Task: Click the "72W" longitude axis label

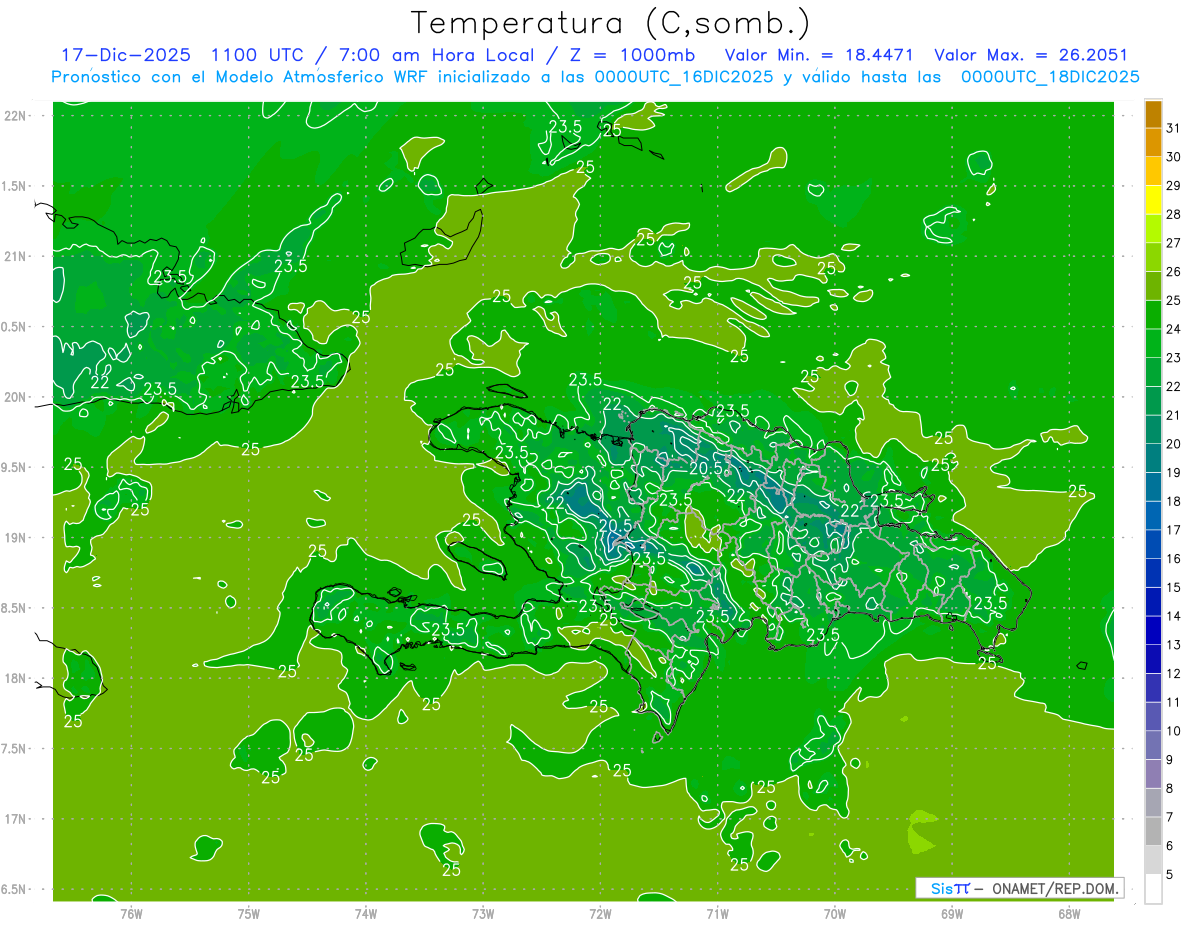Action: pyautogui.click(x=601, y=915)
